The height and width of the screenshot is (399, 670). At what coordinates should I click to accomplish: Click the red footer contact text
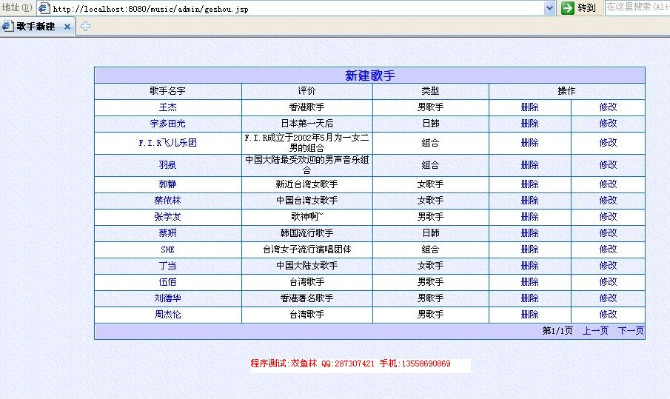[350, 364]
